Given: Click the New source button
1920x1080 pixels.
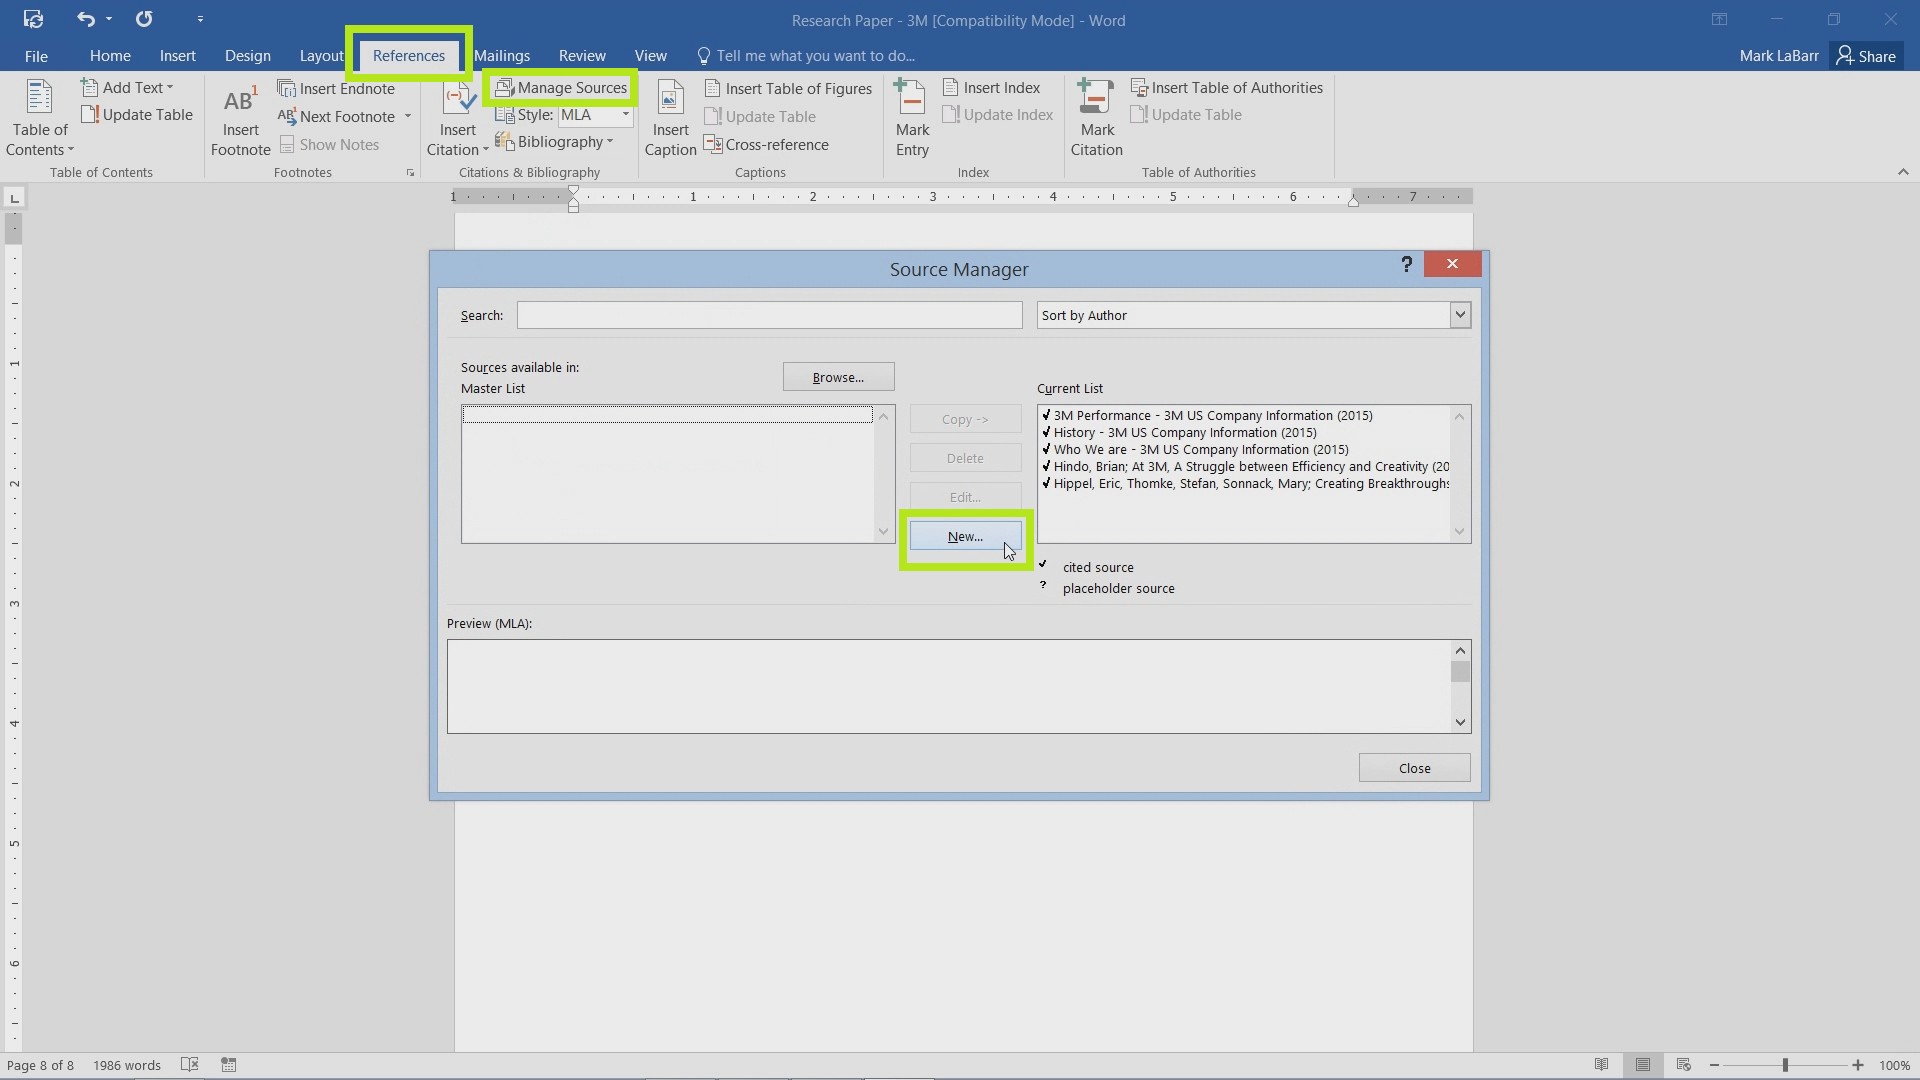Looking at the screenshot, I should click(x=964, y=534).
